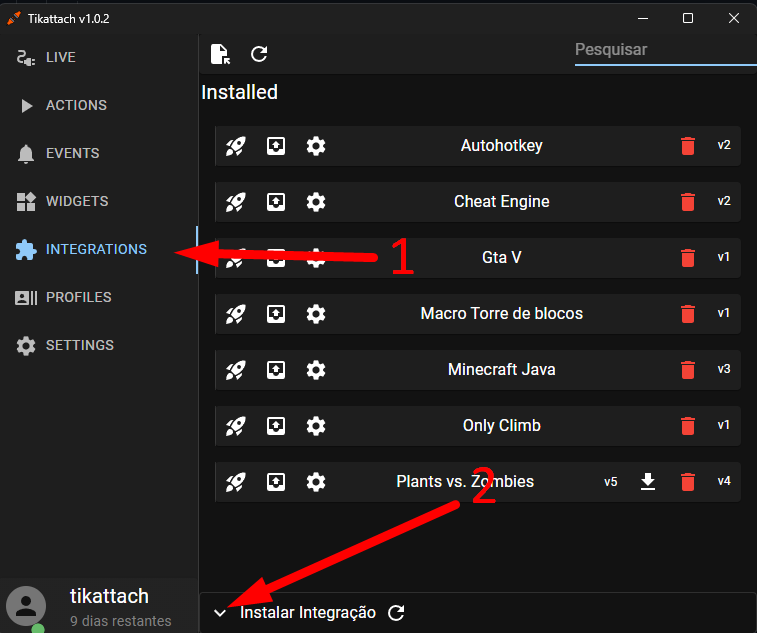Click the Installed heading
The height and width of the screenshot is (633, 757).
pyautogui.click(x=239, y=92)
